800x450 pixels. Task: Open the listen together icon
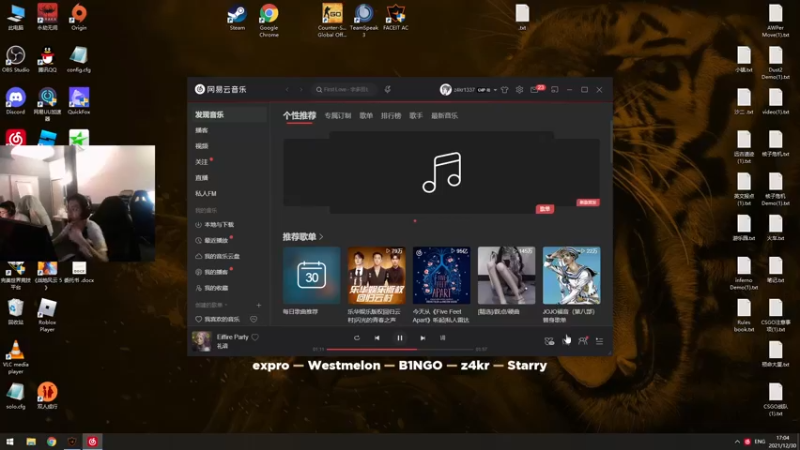(x=583, y=341)
